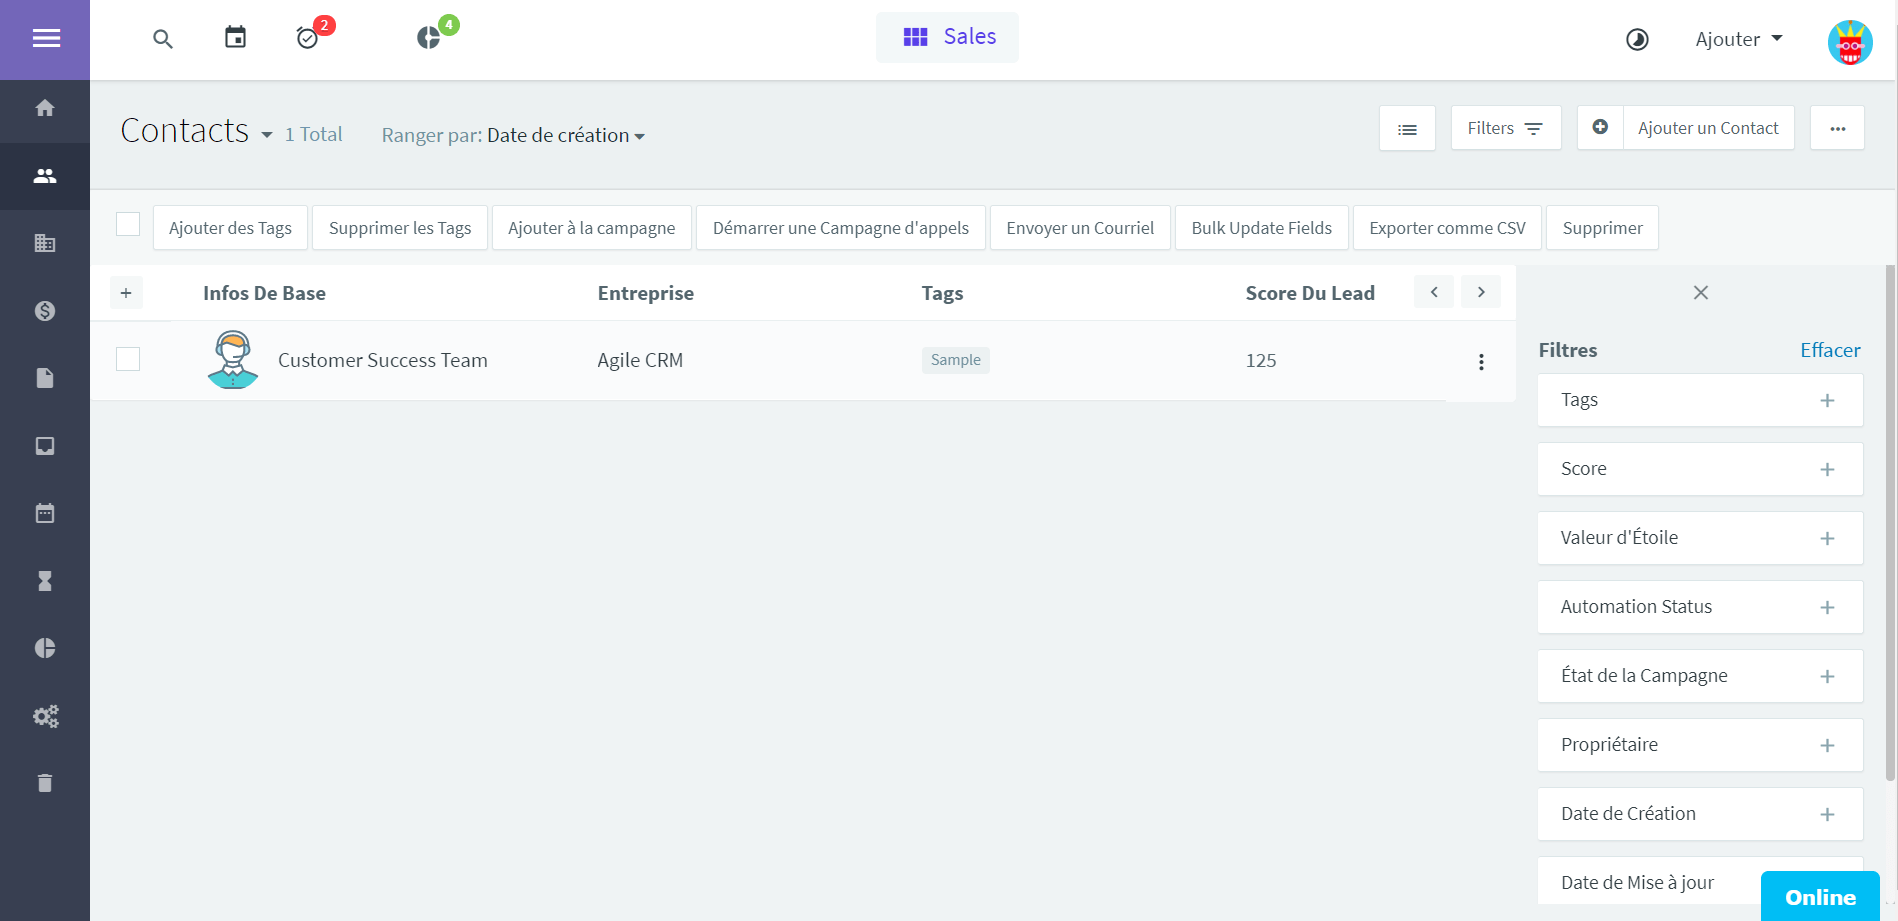Open the Customer Success Team contact name
The width and height of the screenshot is (1898, 921).
[x=383, y=360]
